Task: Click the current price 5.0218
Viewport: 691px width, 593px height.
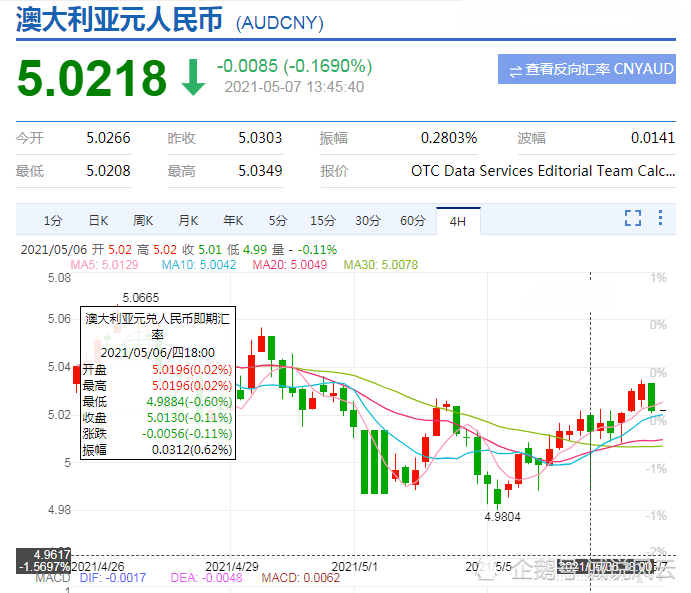Action: 92,78
